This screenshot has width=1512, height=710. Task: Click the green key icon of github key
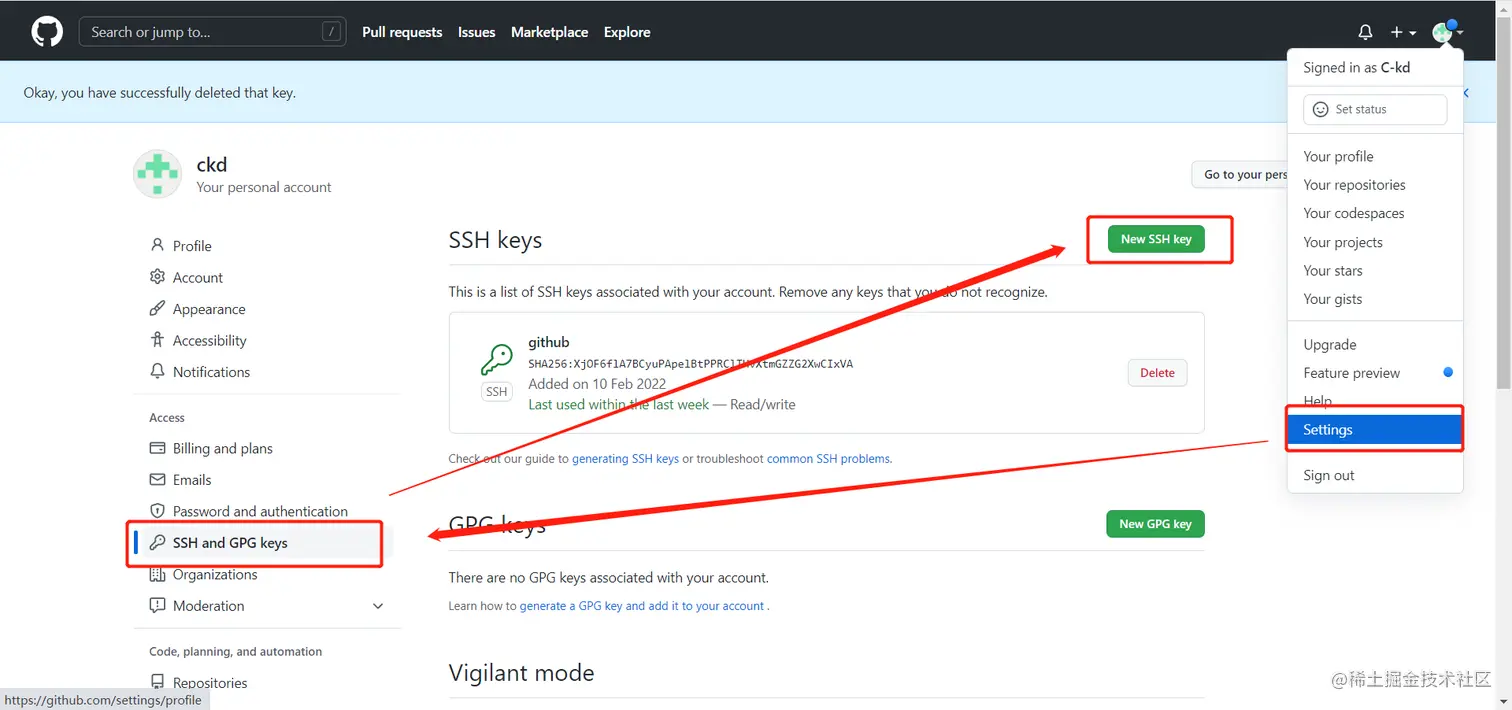pyautogui.click(x=496, y=359)
